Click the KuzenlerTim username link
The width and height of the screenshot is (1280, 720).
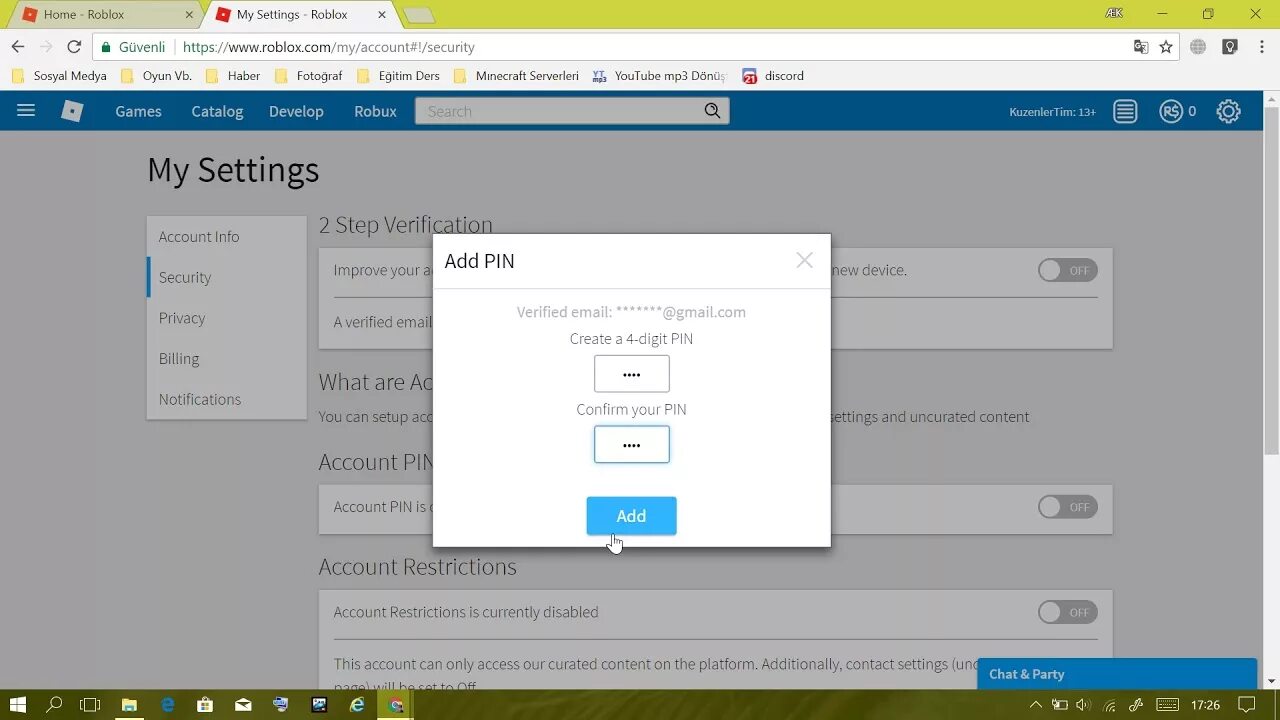pos(1052,112)
